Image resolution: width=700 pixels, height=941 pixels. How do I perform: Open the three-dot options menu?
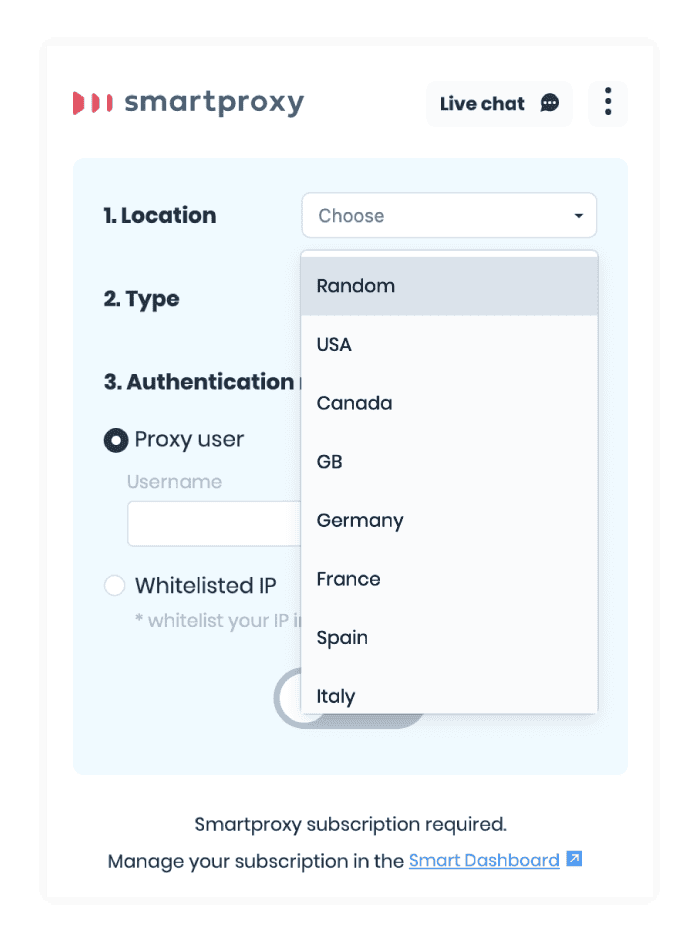point(608,103)
